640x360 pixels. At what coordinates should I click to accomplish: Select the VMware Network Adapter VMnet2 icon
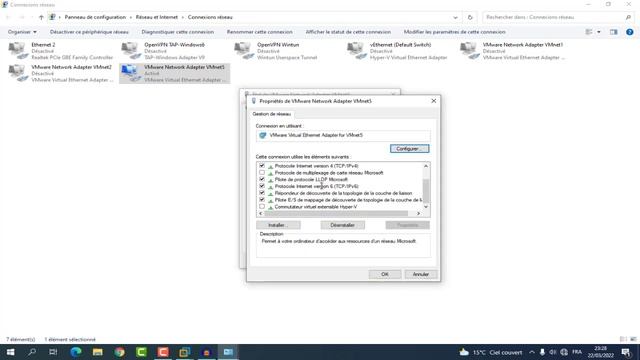point(18,73)
